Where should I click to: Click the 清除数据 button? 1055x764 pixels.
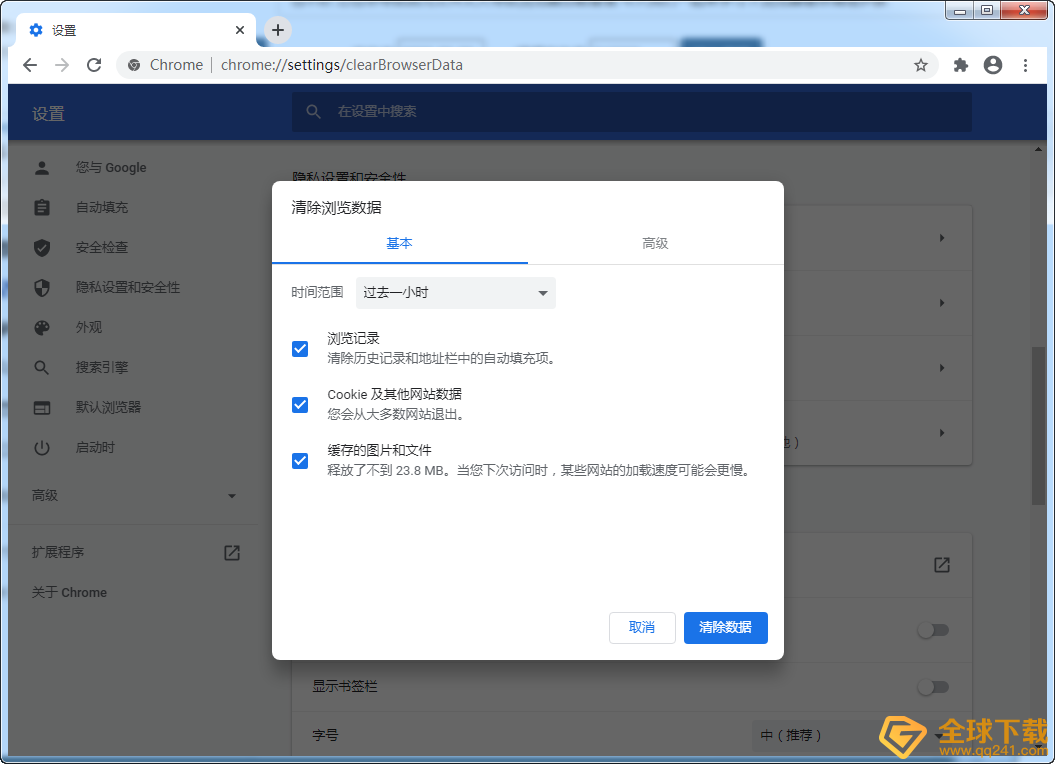coord(725,627)
